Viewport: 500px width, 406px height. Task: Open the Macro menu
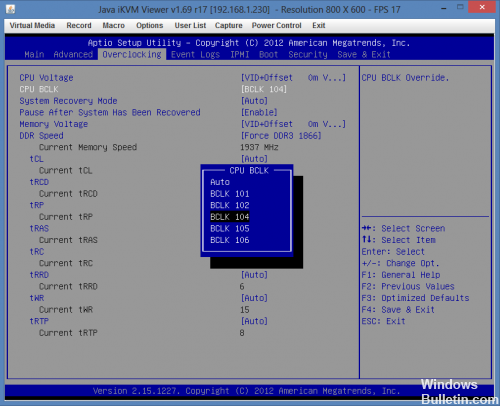tap(113, 25)
